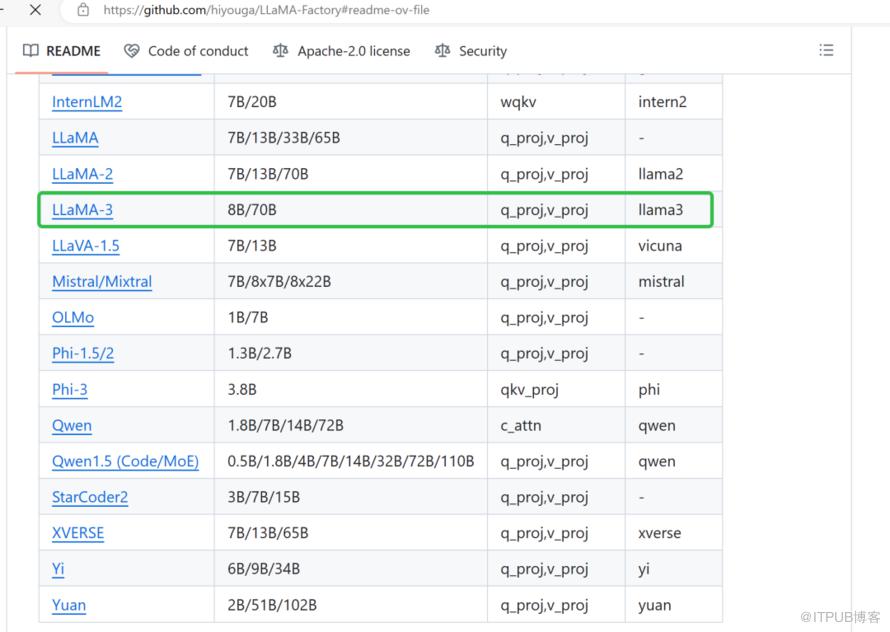Image resolution: width=890 pixels, height=632 pixels.
Task: Open the Qwen1.5 (Code/MoE) link
Action: point(125,462)
